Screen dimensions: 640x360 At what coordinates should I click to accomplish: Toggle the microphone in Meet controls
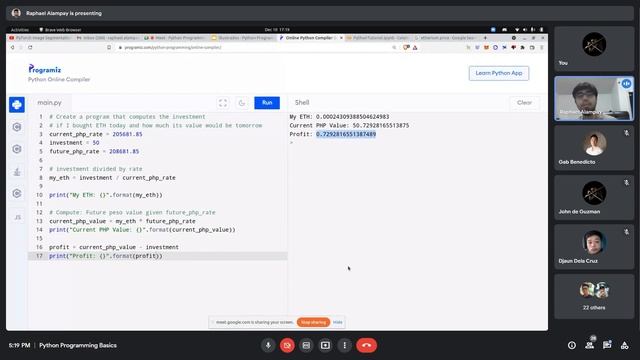pos(268,345)
